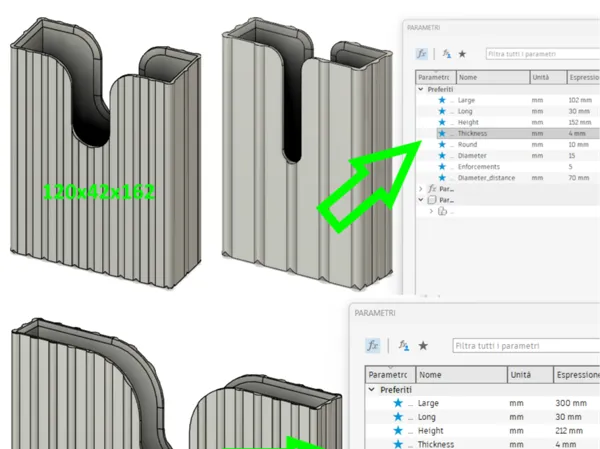600x449 pixels.
Task: Toggle the favorite star on the Round row
Action: (x=442, y=144)
